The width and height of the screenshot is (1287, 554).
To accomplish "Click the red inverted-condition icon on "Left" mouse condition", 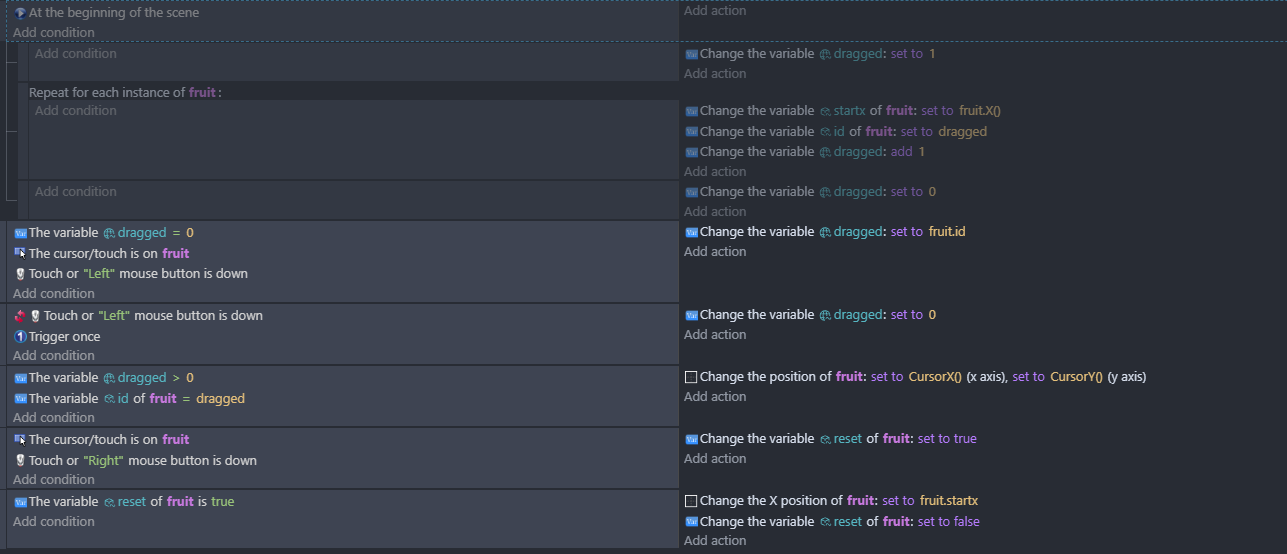I will (20, 316).
